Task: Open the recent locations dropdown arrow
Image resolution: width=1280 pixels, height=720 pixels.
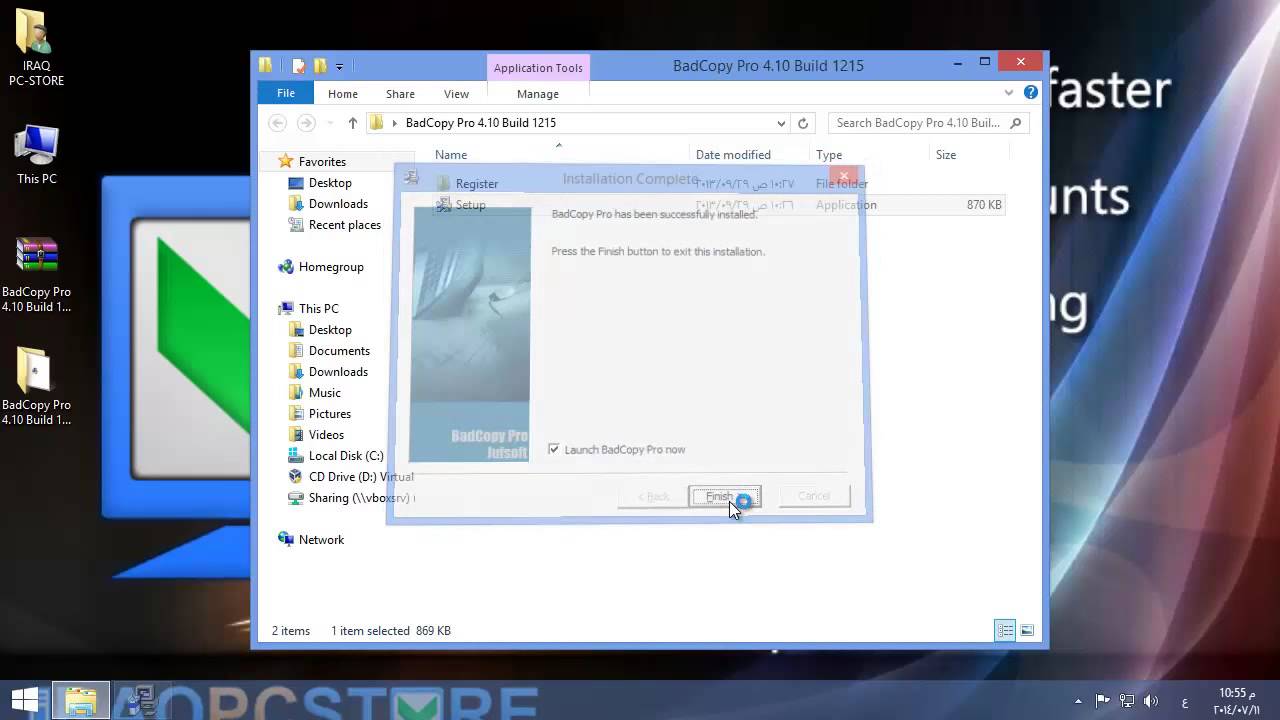Action: pos(330,123)
